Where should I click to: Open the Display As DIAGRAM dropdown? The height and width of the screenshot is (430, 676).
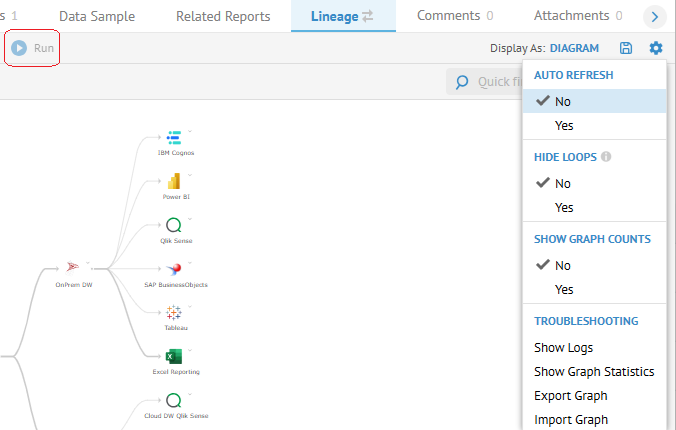click(x=573, y=48)
